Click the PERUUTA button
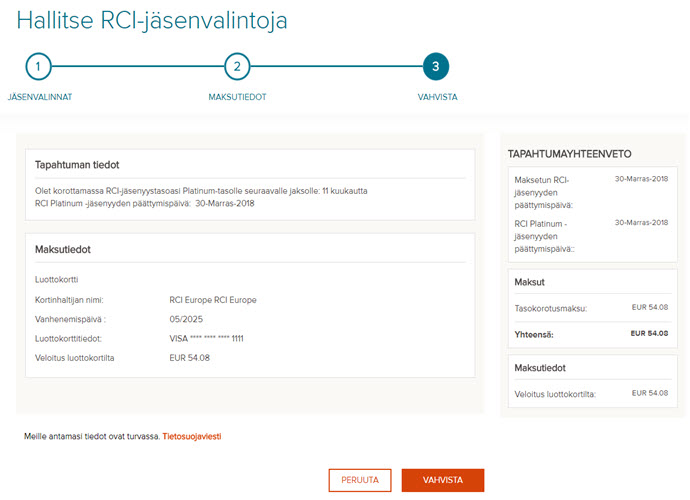Screen dimensions: 690x500 (x=360, y=480)
